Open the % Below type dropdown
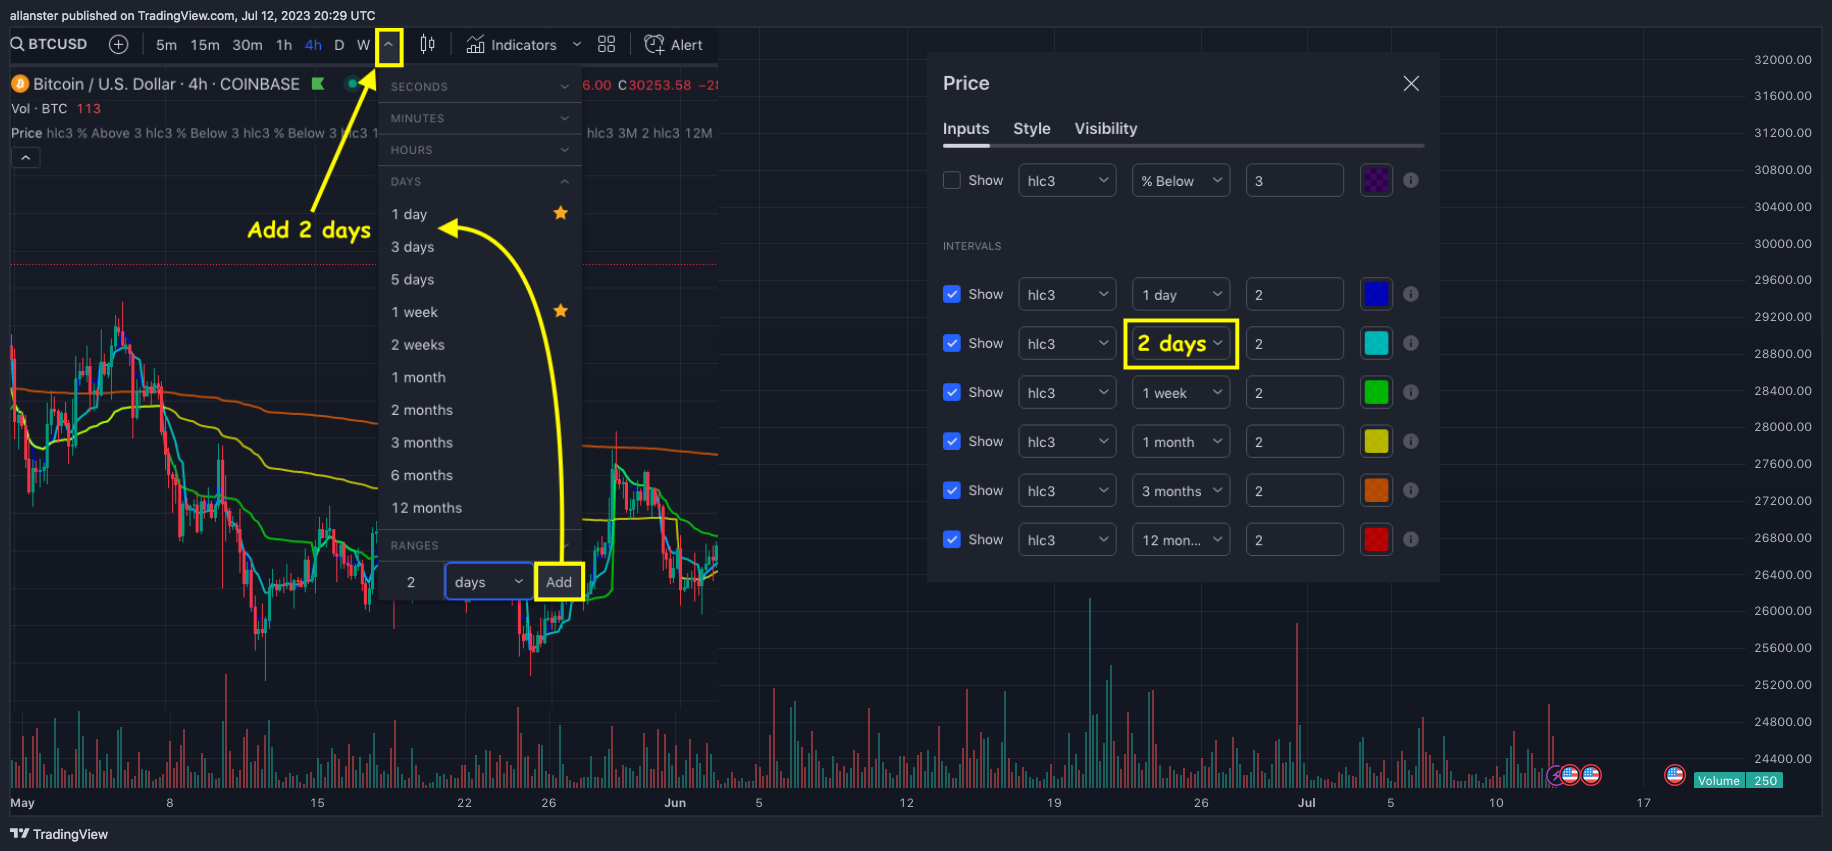Image resolution: width=1832 pixels, height=851 pixels. [x=1181, y=181]
